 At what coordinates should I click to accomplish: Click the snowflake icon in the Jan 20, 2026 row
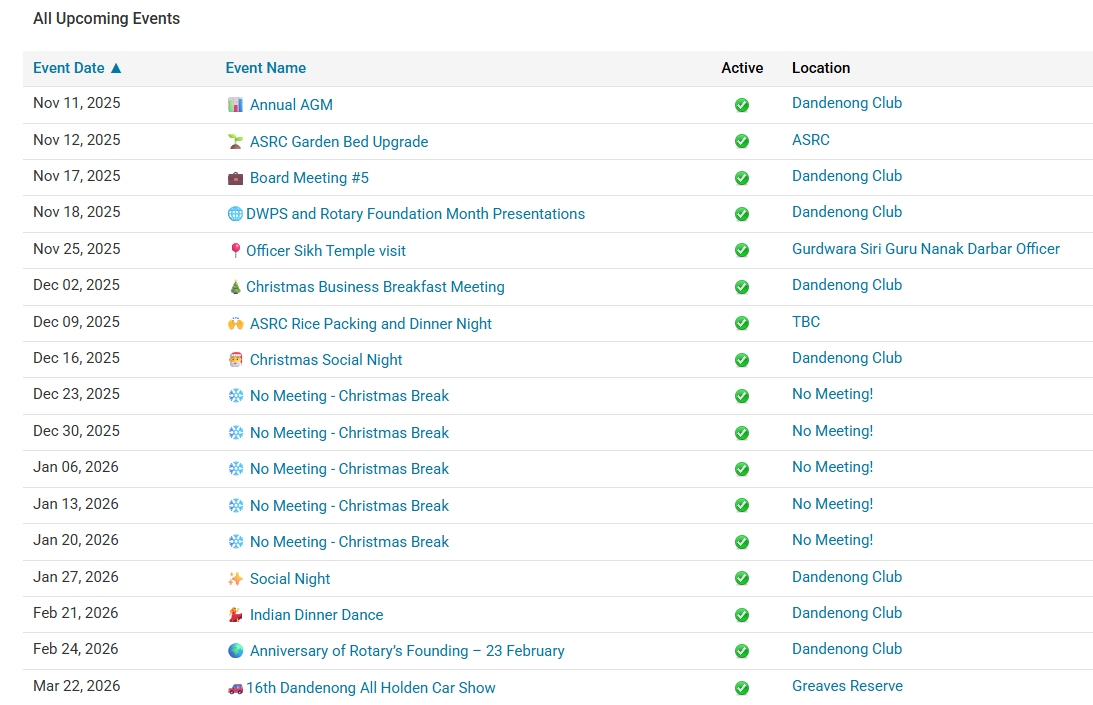tap(236, 542)
